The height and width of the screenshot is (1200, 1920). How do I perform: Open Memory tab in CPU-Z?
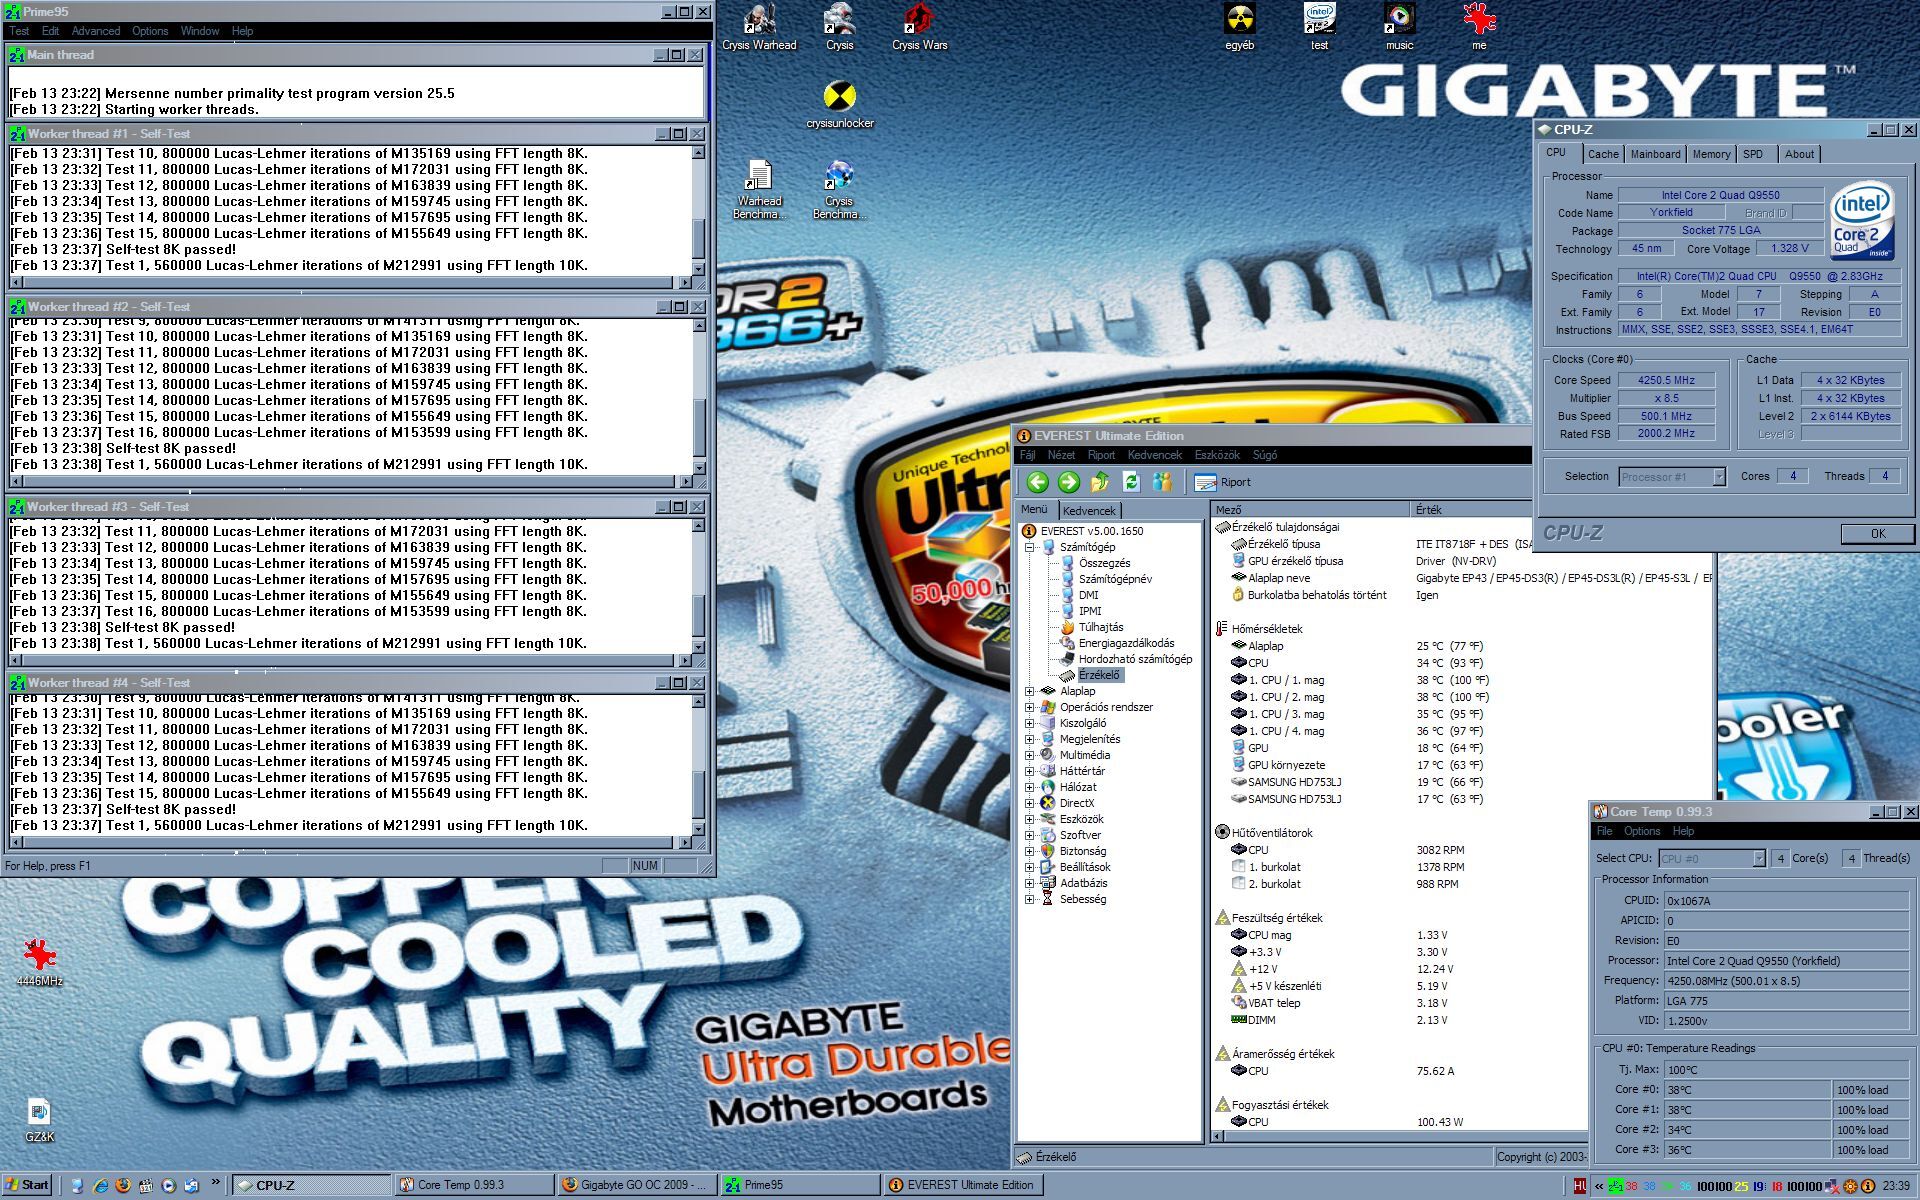point(1711,154)
